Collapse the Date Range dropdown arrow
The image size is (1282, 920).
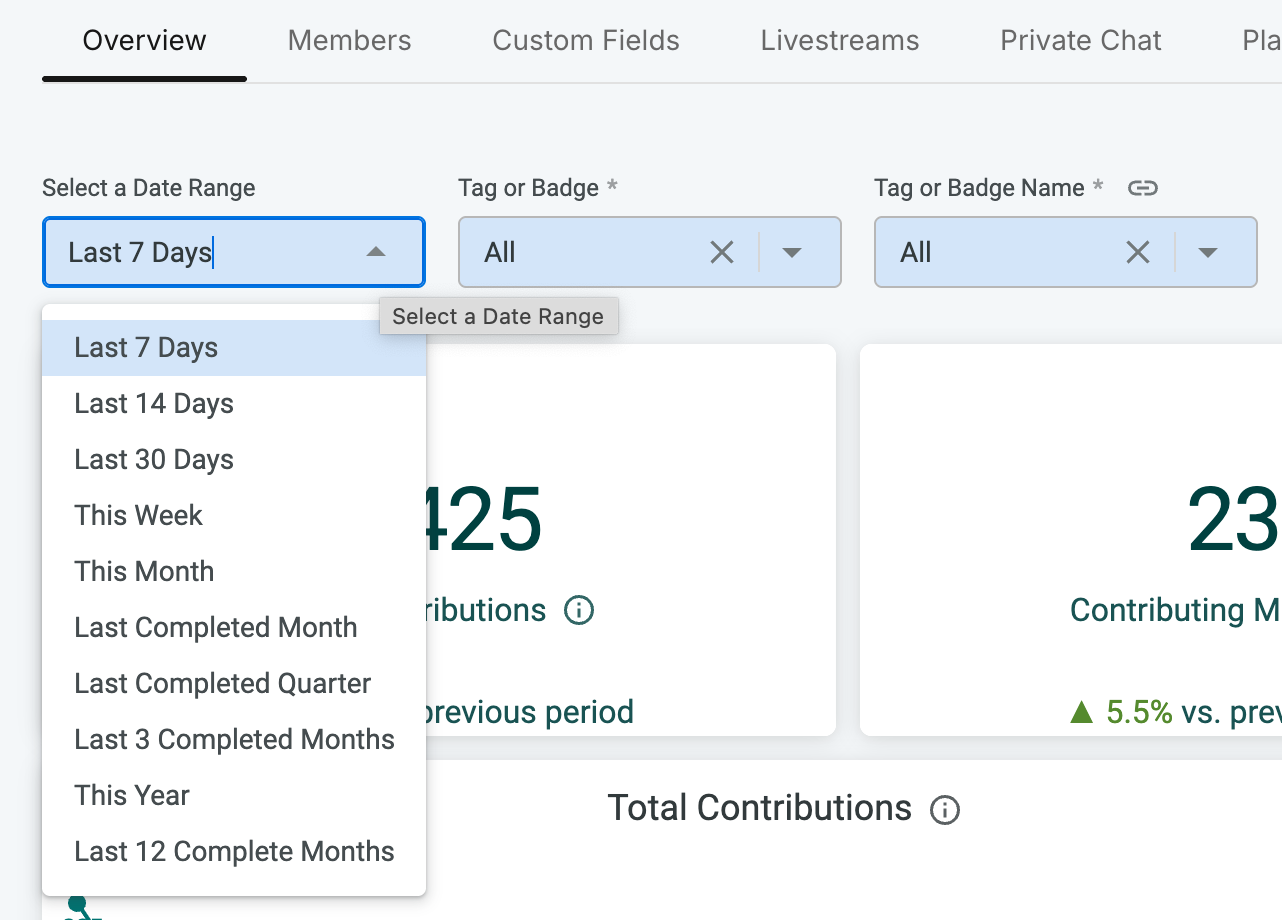pyautogui.click(x=376, y=253)
